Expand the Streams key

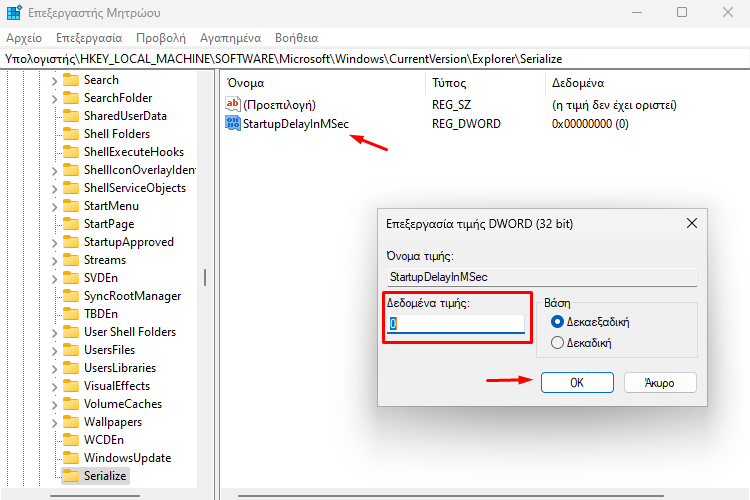point(55,261)
